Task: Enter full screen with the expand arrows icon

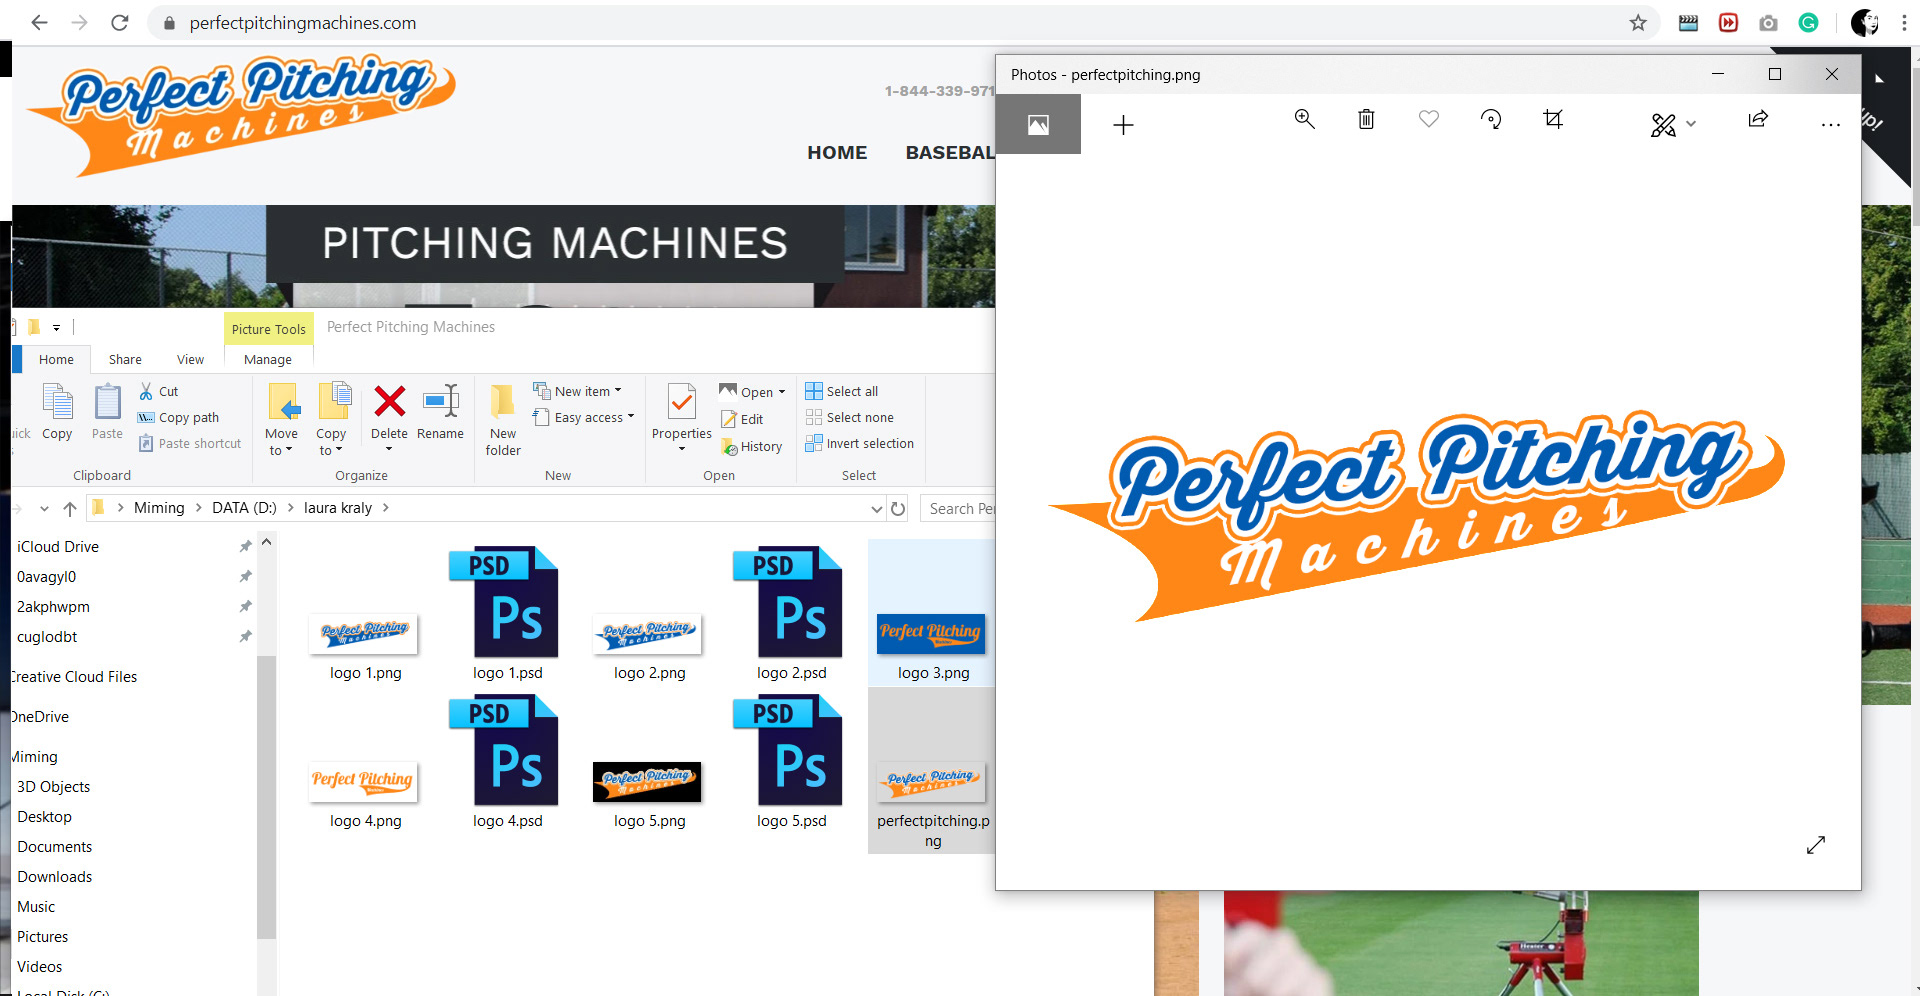Action: [1816, 845]
